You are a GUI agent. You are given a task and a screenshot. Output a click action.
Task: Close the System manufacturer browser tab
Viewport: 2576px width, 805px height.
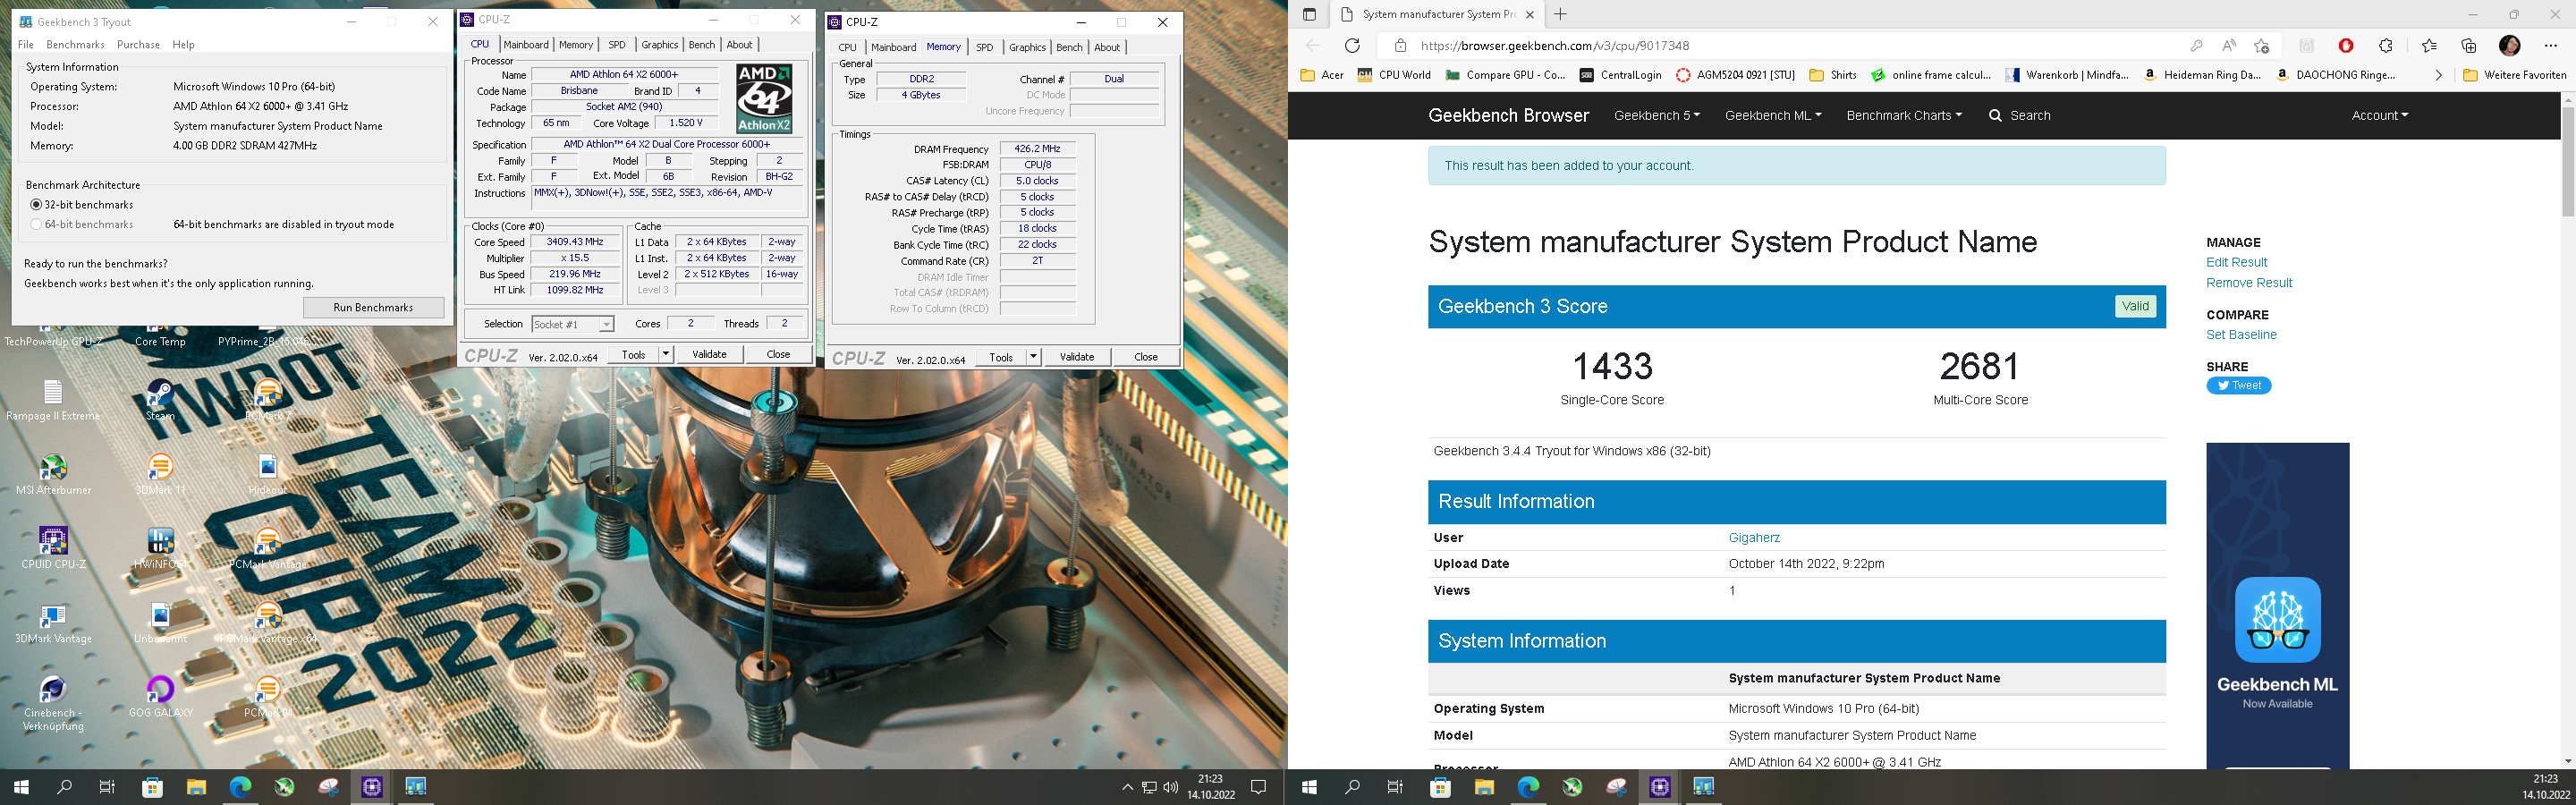(1529, 14)
